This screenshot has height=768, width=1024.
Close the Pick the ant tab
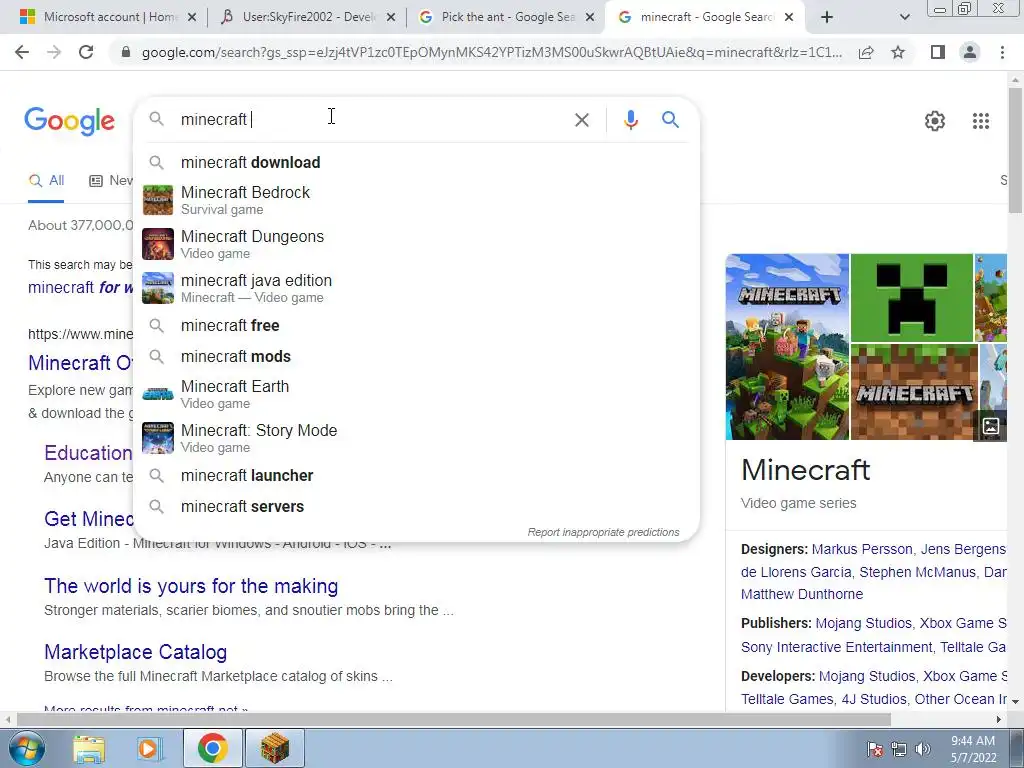[590, 17]
